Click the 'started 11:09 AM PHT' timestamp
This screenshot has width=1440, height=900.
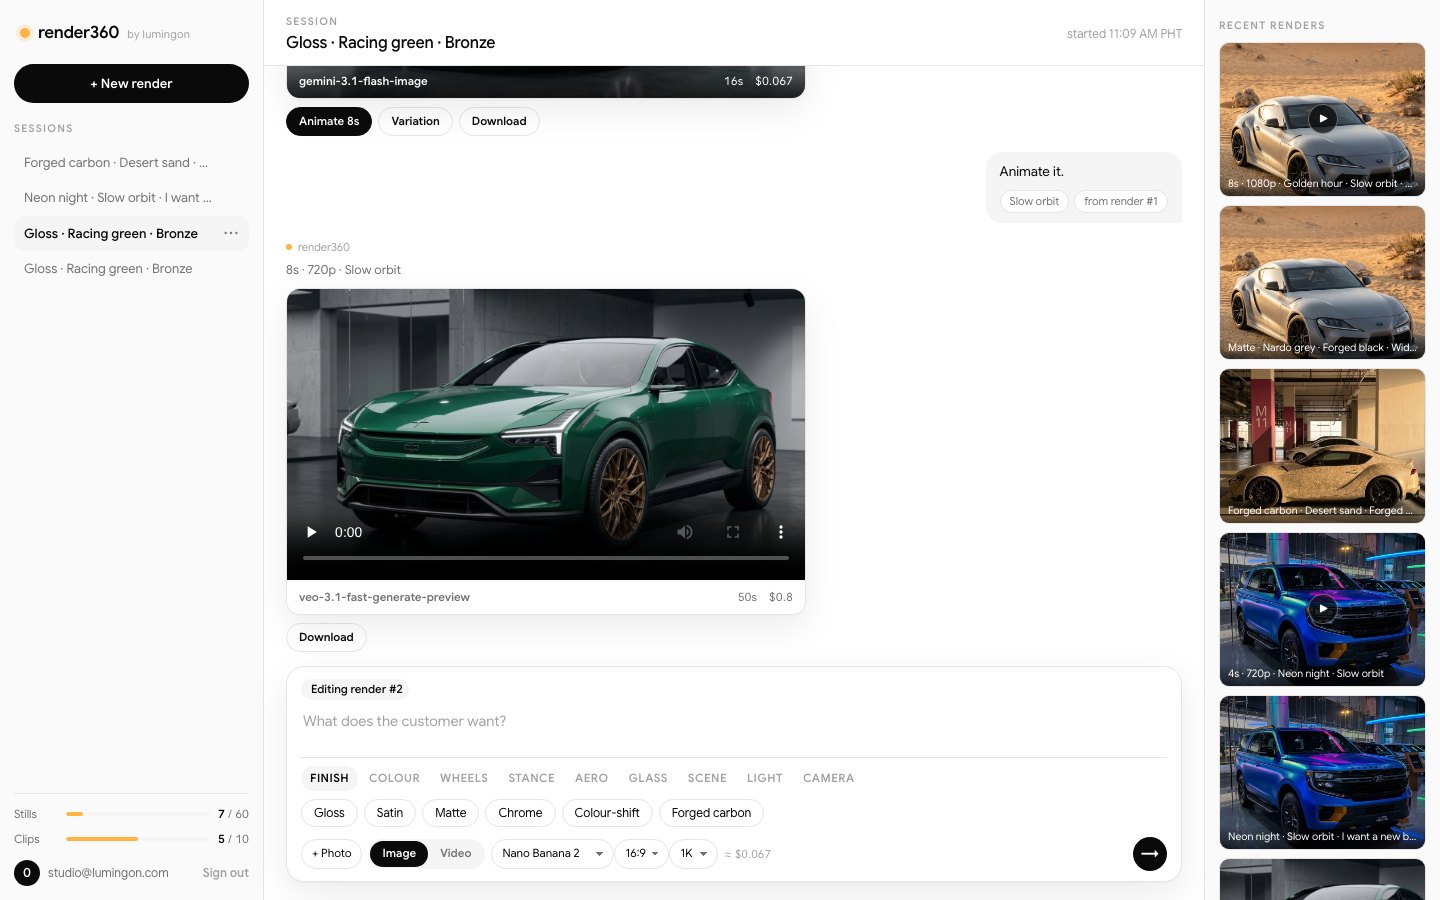1124,34
